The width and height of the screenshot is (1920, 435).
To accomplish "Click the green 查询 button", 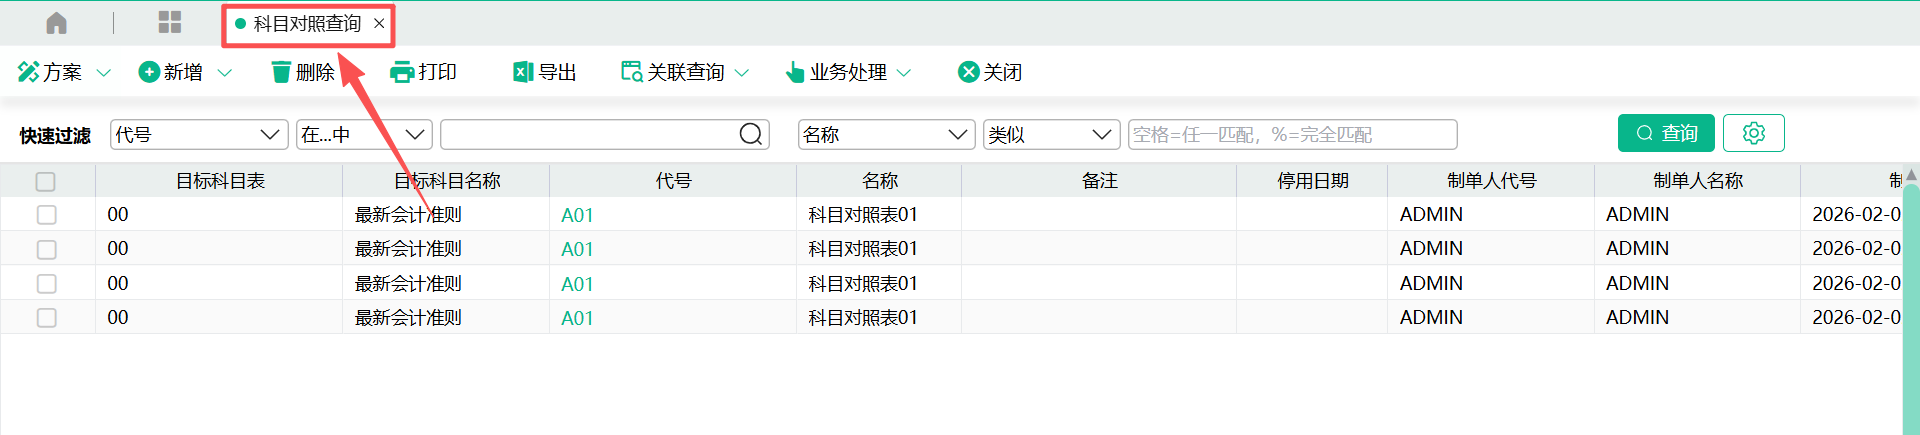I will point(1666,133).
